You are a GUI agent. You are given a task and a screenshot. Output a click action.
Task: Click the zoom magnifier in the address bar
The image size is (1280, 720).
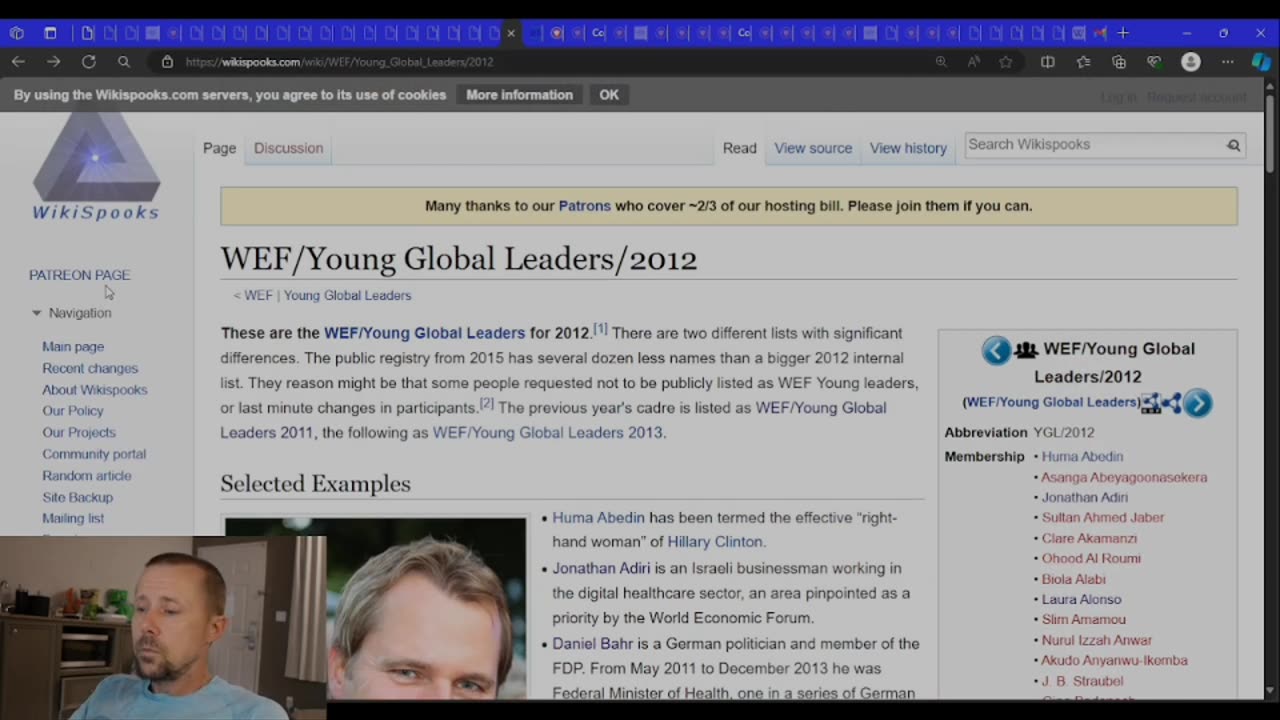tap(941, 61)
